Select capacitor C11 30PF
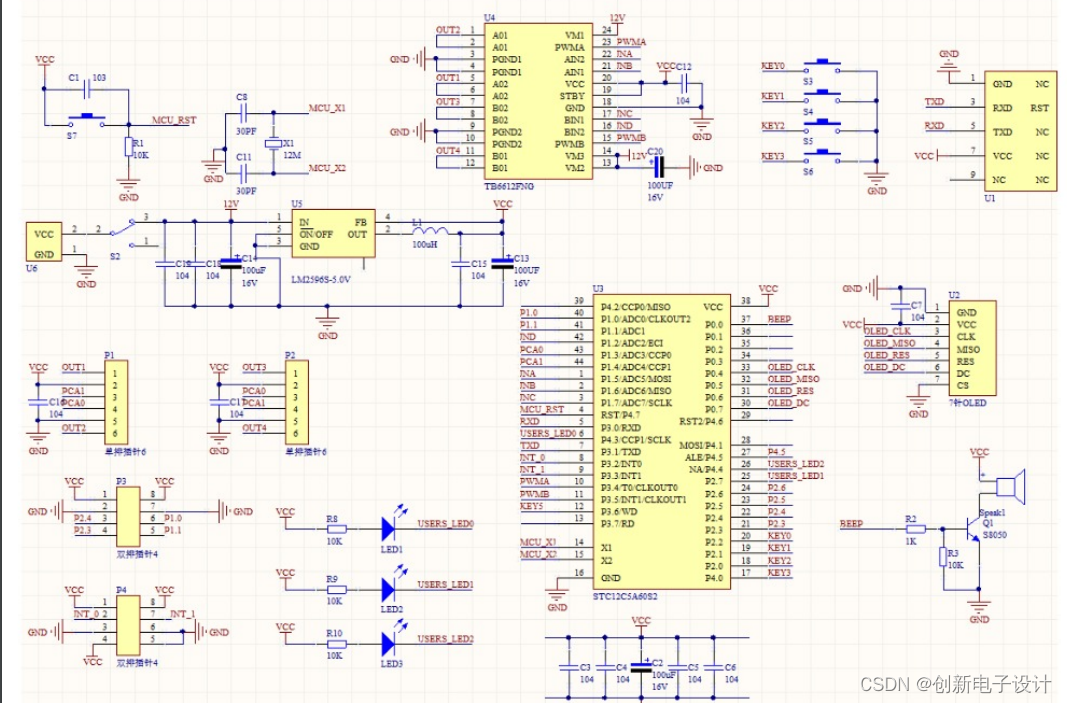This screenshot has width=1067, height=703. tap(244, 173)
